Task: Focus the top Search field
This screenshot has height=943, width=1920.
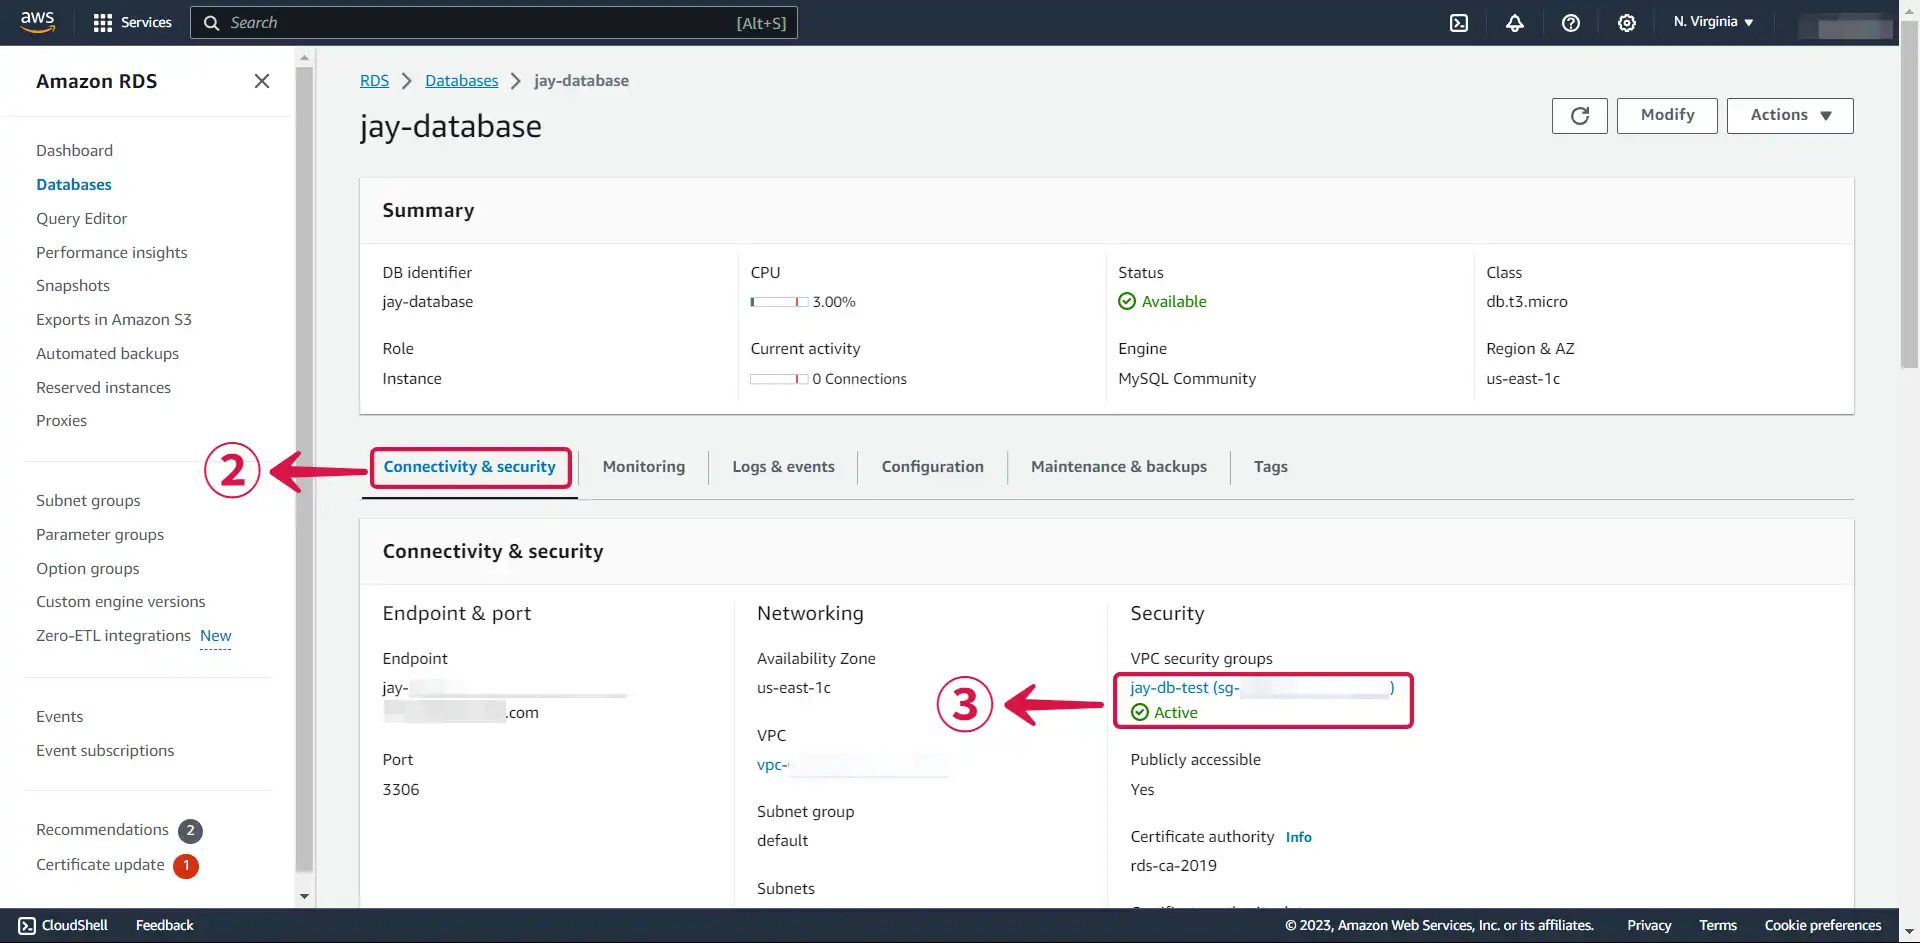Action: [x=494, y=23]
